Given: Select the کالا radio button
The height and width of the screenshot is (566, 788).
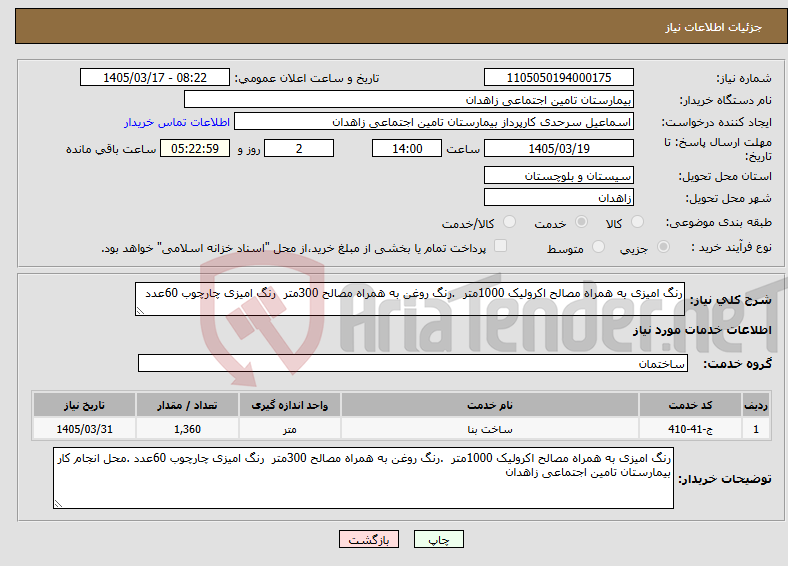Looking at the screenshot, I should pyautogui.click(x=637, y=222).
